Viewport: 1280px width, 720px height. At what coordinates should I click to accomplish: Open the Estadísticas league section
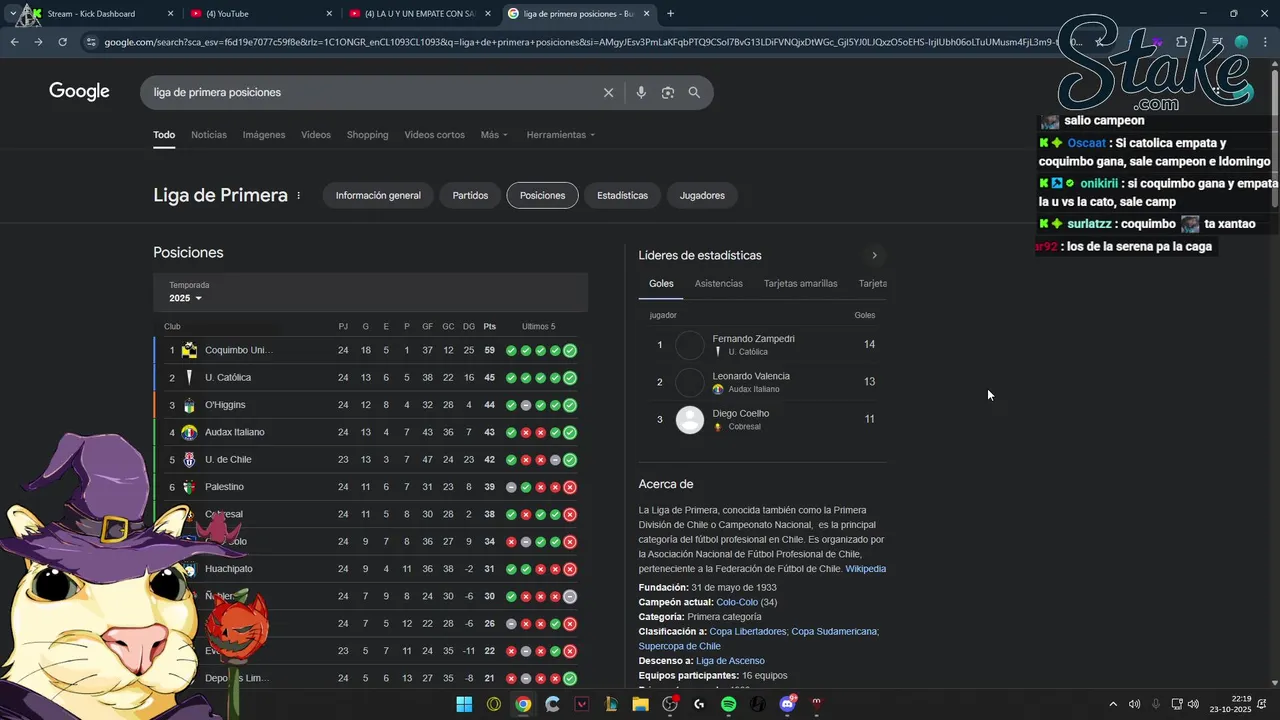(x=622, y=196)
